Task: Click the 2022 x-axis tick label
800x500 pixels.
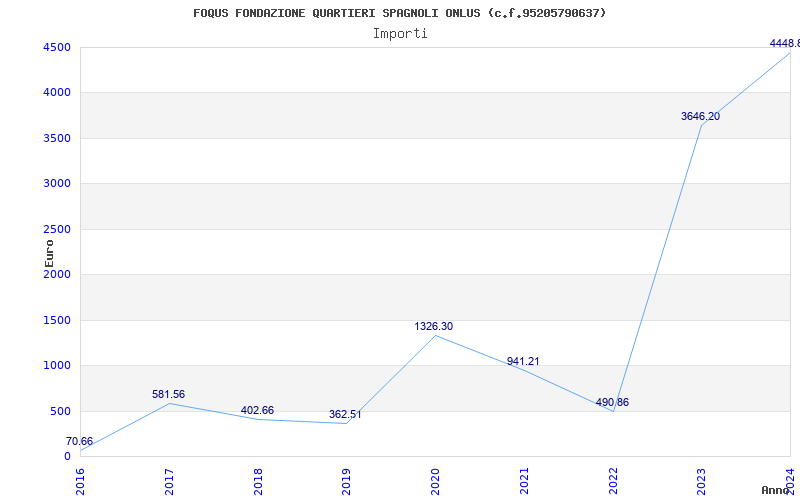Action: click(613, 481)
